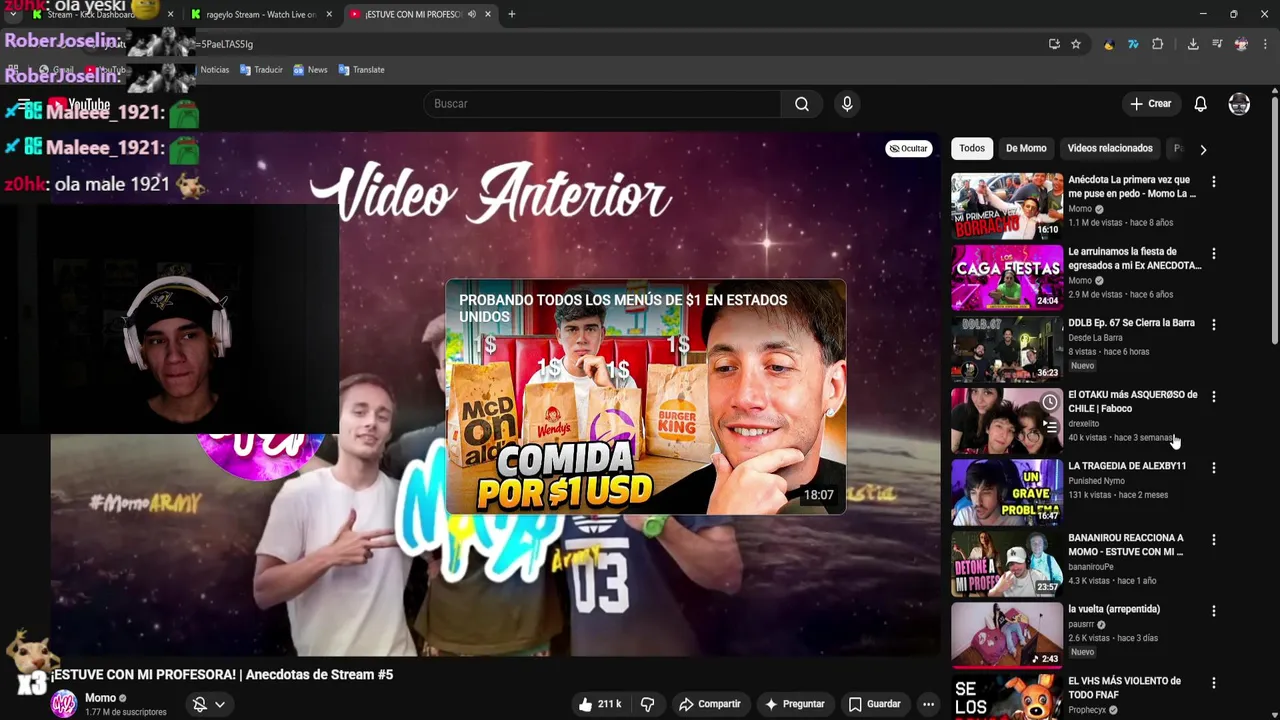
Task: Close the 'rageylo Stream' tab
Action: pyautogui.click(x=329, y=14)
